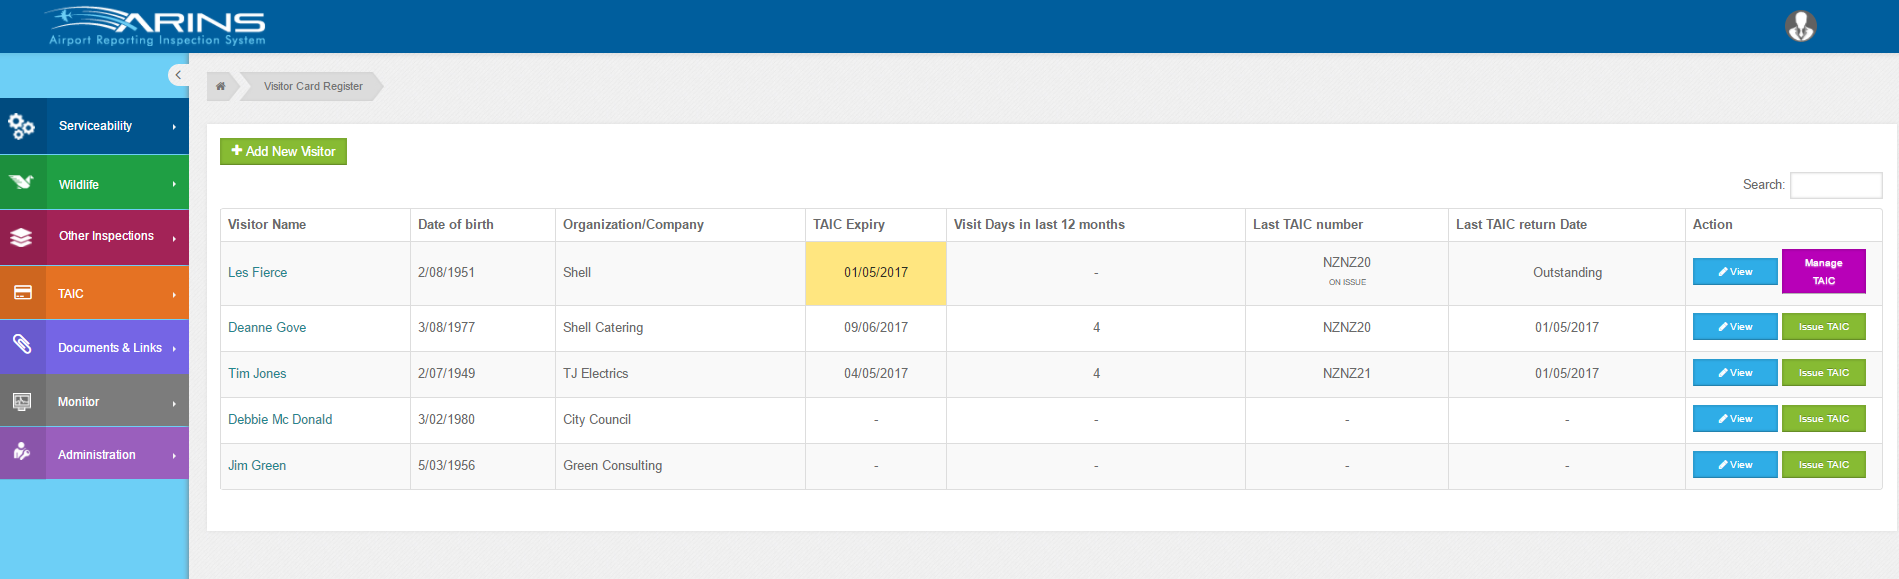
Task: Click the Other Inspections layers icon
Action: (22, 237)
